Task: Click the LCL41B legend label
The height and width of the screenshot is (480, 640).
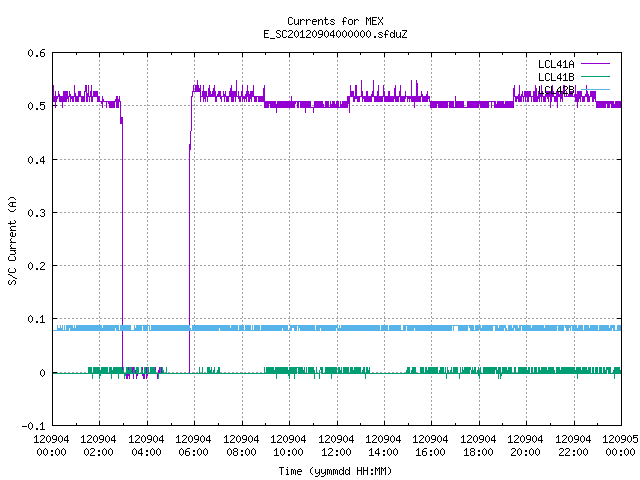Action: [556, 77]
